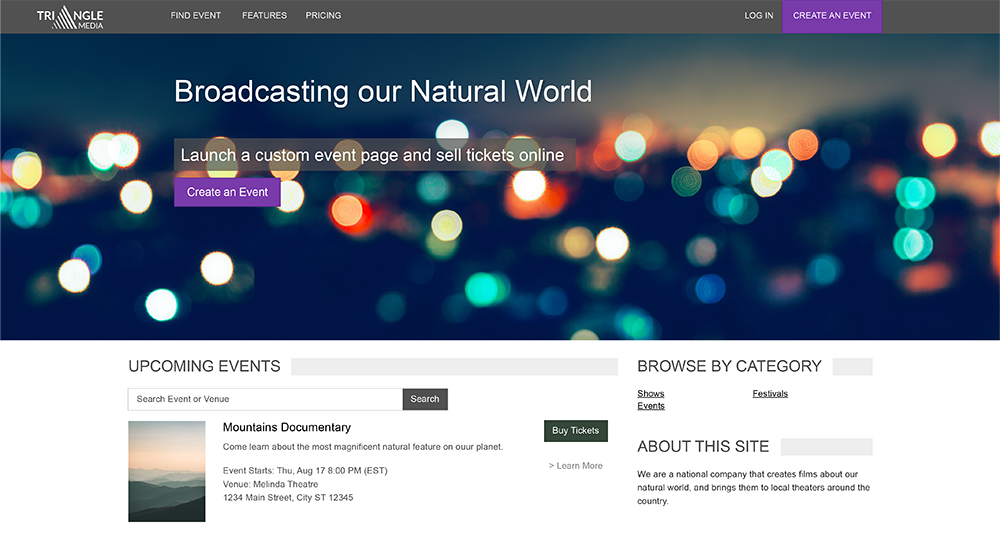The width and height of the screenshot is (1000, 540).
Task: Open the Find Event menu item
Action: click(x=196, y=15)
